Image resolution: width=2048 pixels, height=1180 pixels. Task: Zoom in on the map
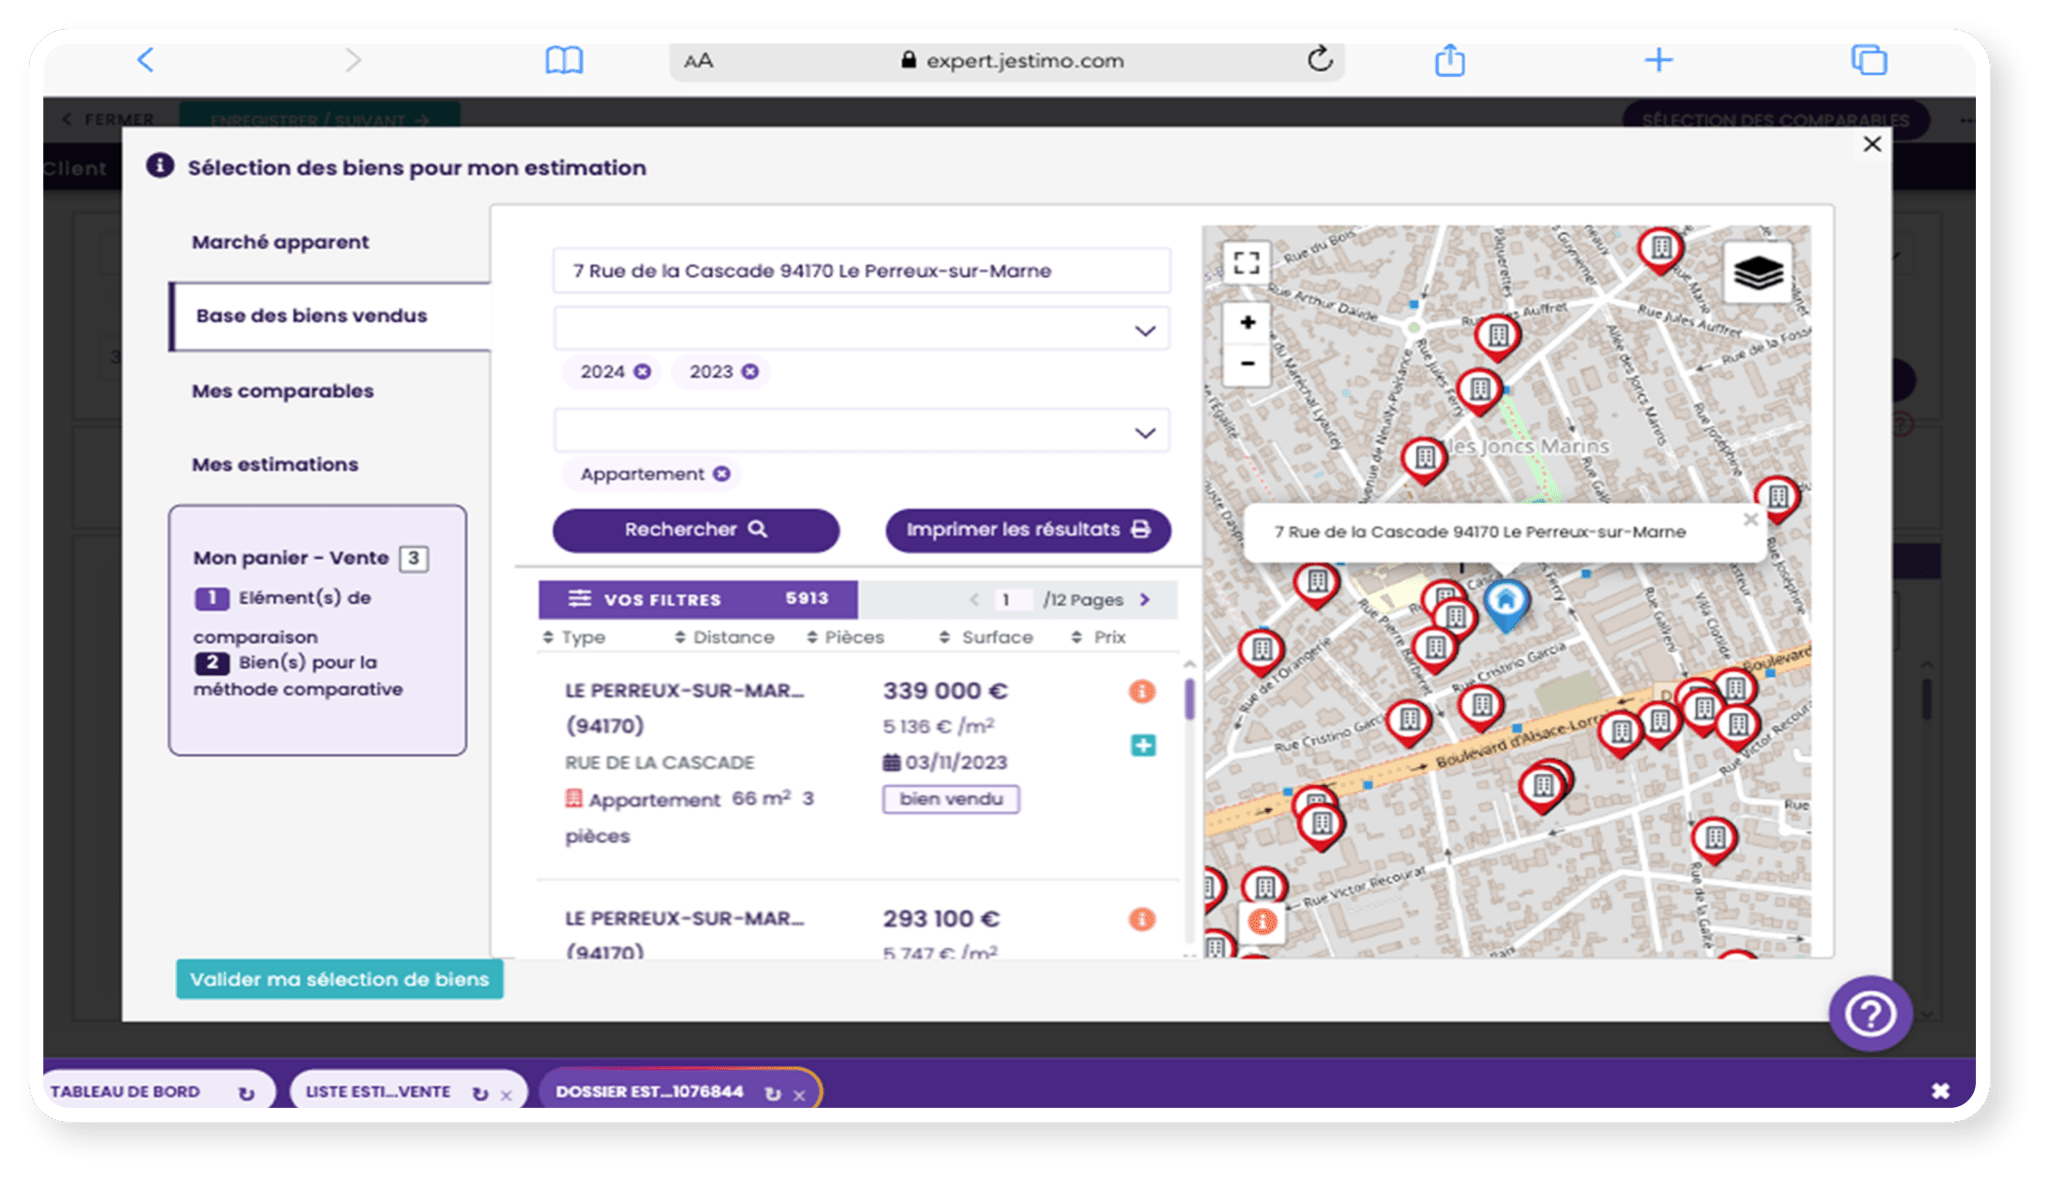click(x=1247, y=323)
